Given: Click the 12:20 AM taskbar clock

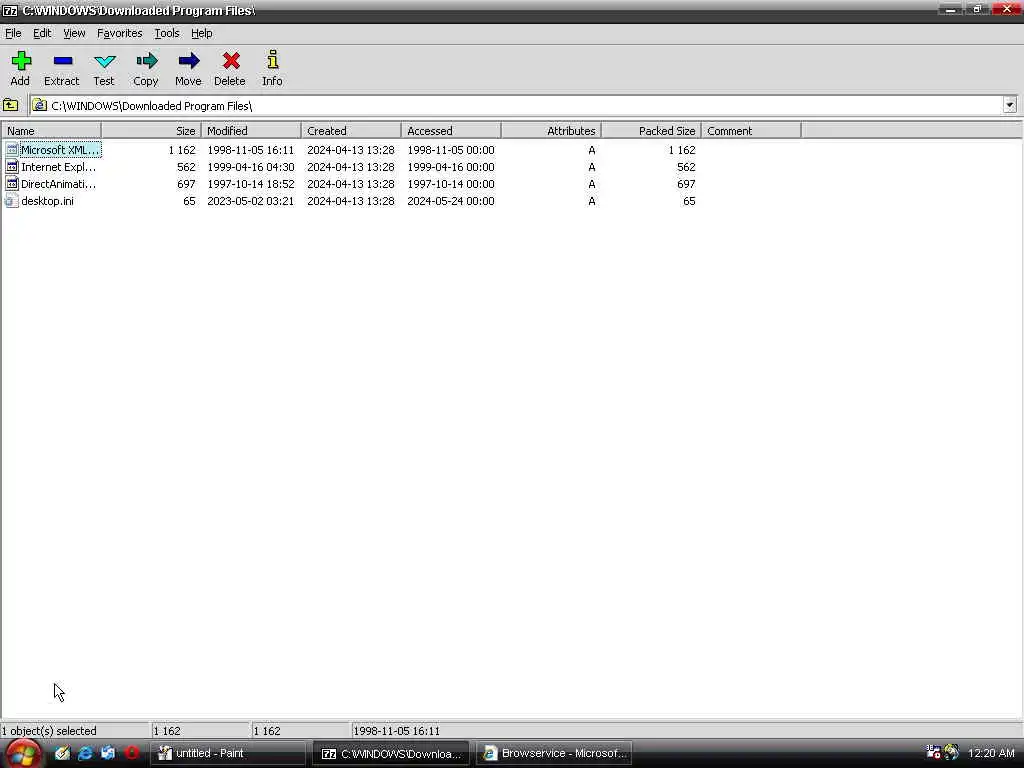Looking at the screenshot, I should pyautogui.click(x=991, y=753).
